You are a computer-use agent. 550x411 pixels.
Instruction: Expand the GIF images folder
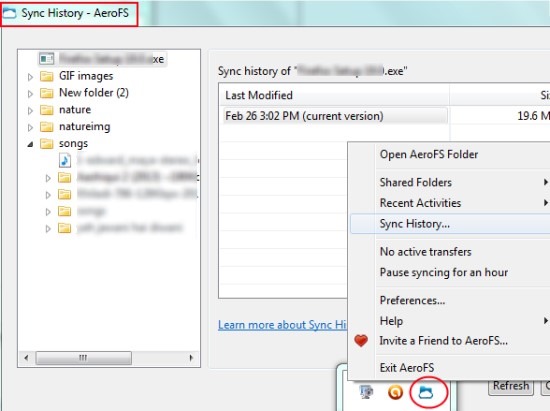pos(31,77)
